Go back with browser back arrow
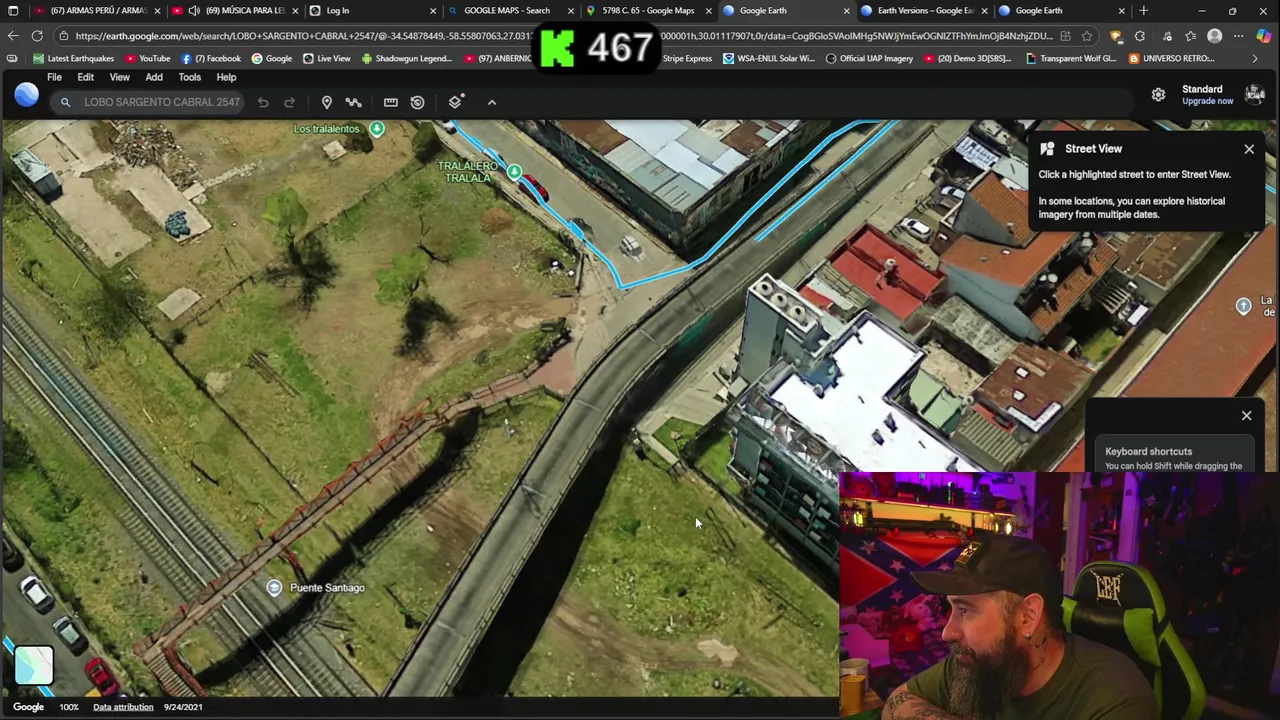 click(12, 36)
